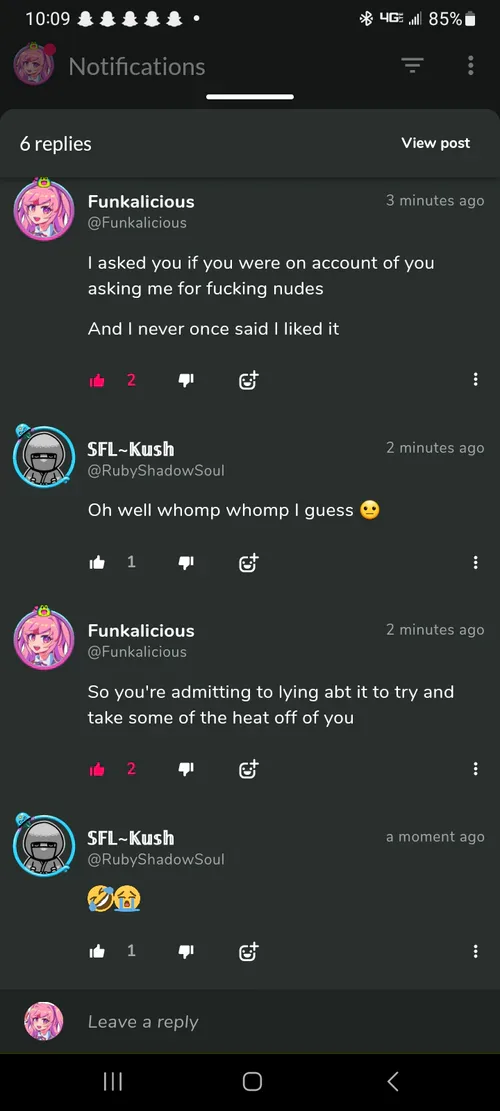Like the 'whomp whomp I guess' reply
This screenshot has height=1111, width=500.
pos(97,563)
